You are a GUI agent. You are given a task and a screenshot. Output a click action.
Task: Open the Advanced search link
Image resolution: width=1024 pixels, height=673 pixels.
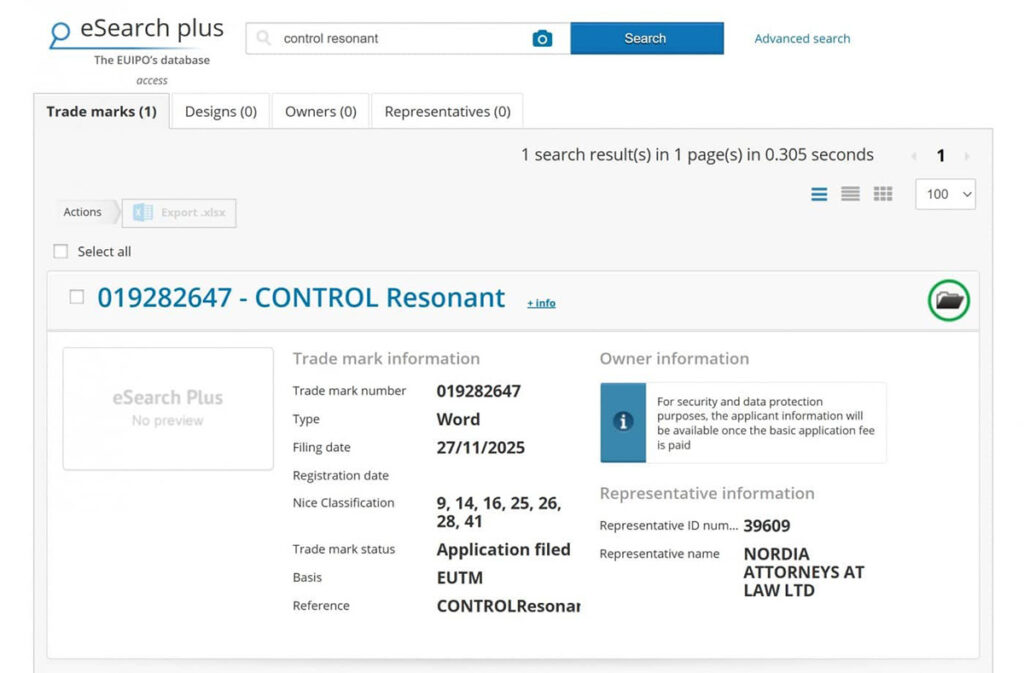coord(802,39)
